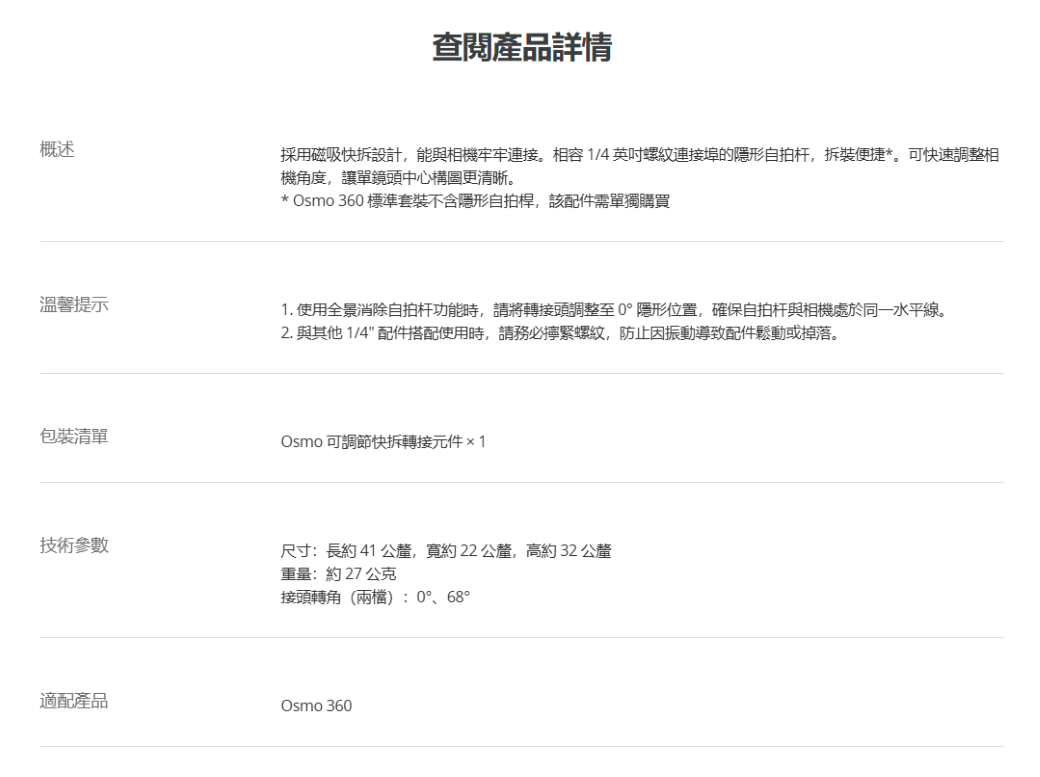Image resolution: width=1040 pixels, height=777 pixels.
Task: Click the 查閱產品詳情 page heading
Action: pyautogui.click(x=520, y=50)
